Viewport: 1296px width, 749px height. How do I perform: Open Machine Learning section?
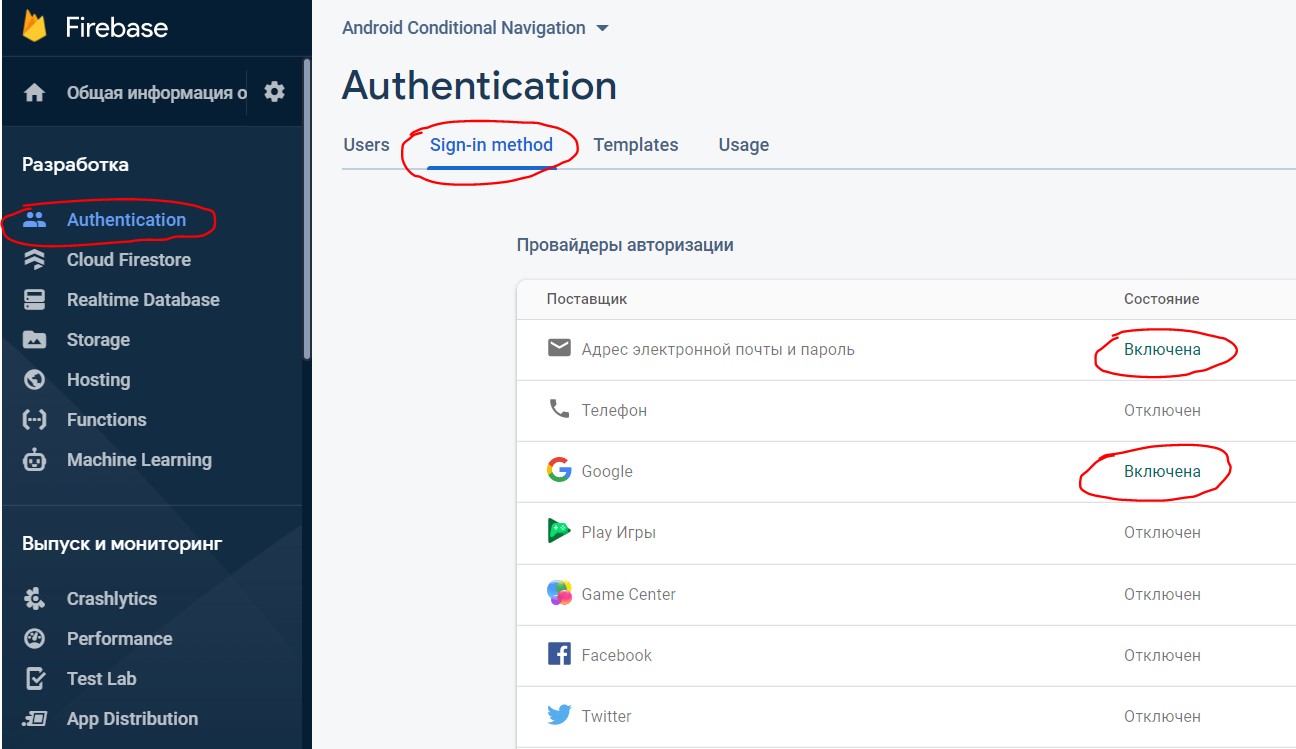pos(139,459)
